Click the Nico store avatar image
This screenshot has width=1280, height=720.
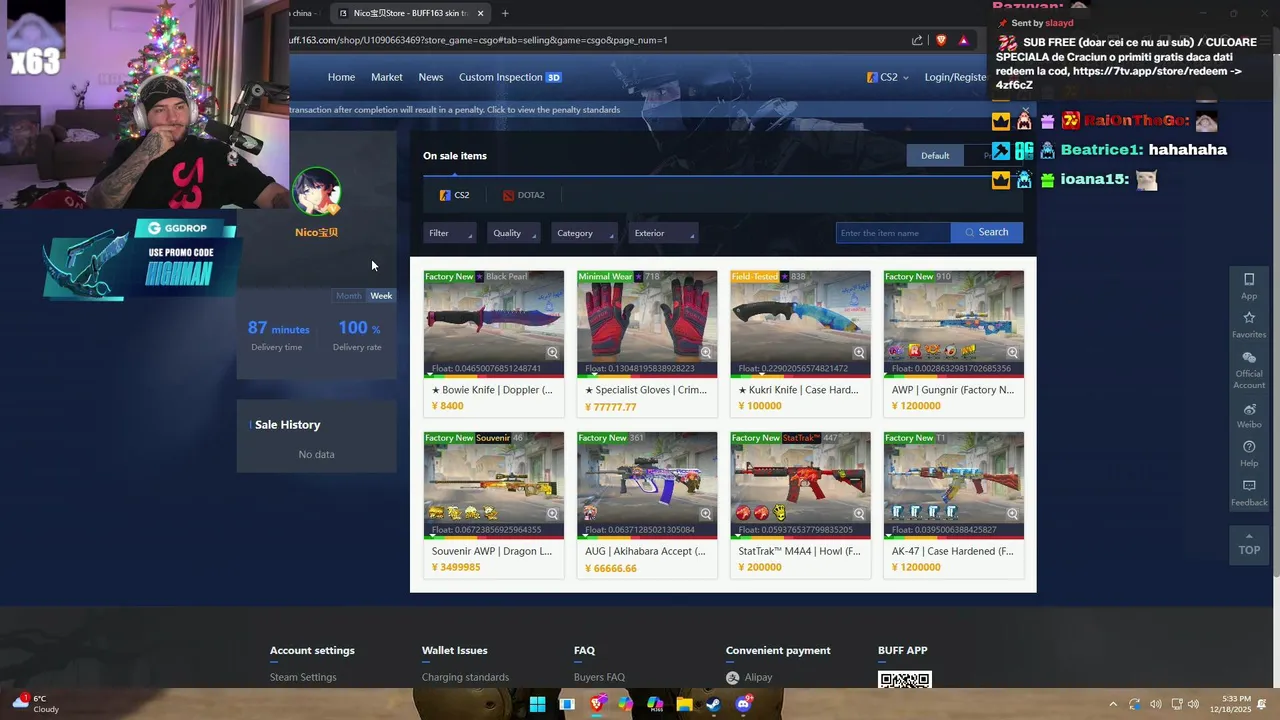tap(317, 191)
